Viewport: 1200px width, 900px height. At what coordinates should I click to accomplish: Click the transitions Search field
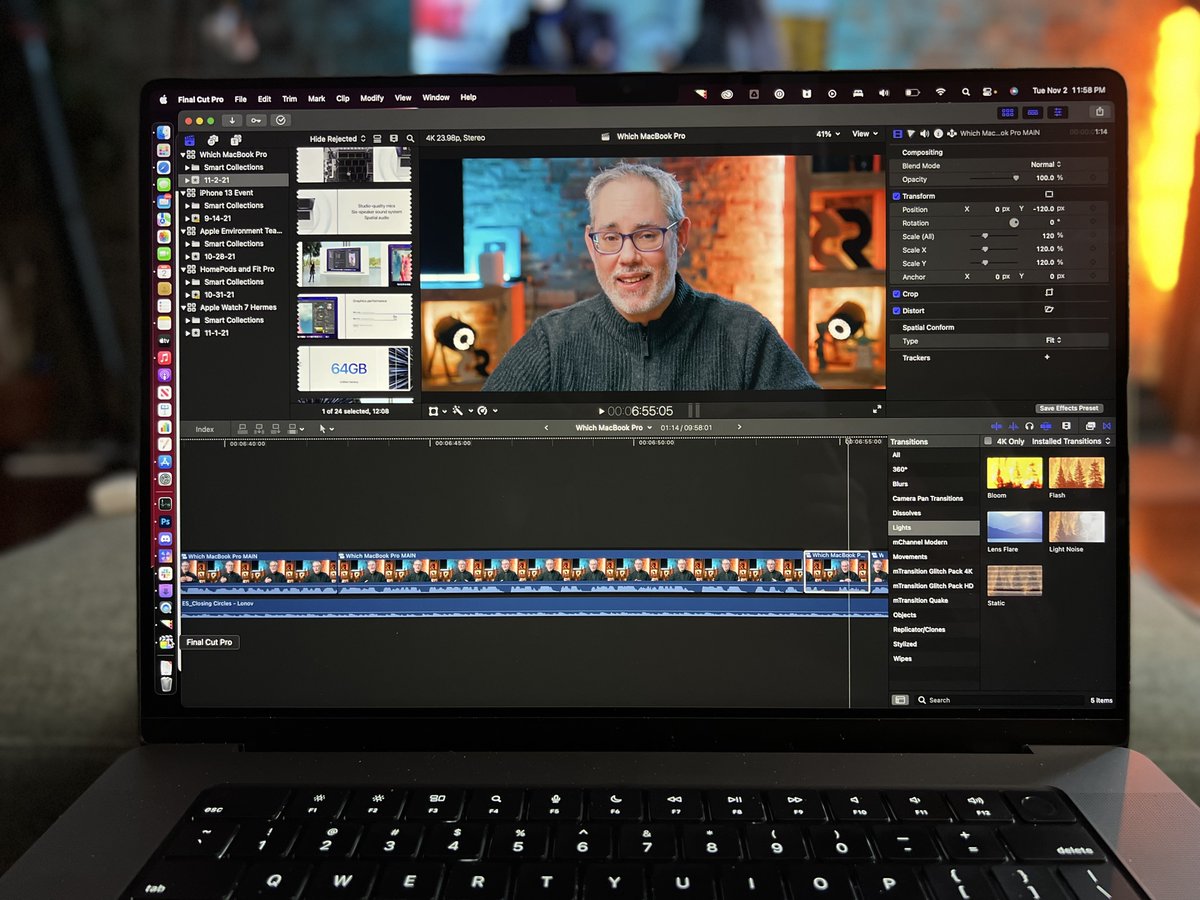1000,700
